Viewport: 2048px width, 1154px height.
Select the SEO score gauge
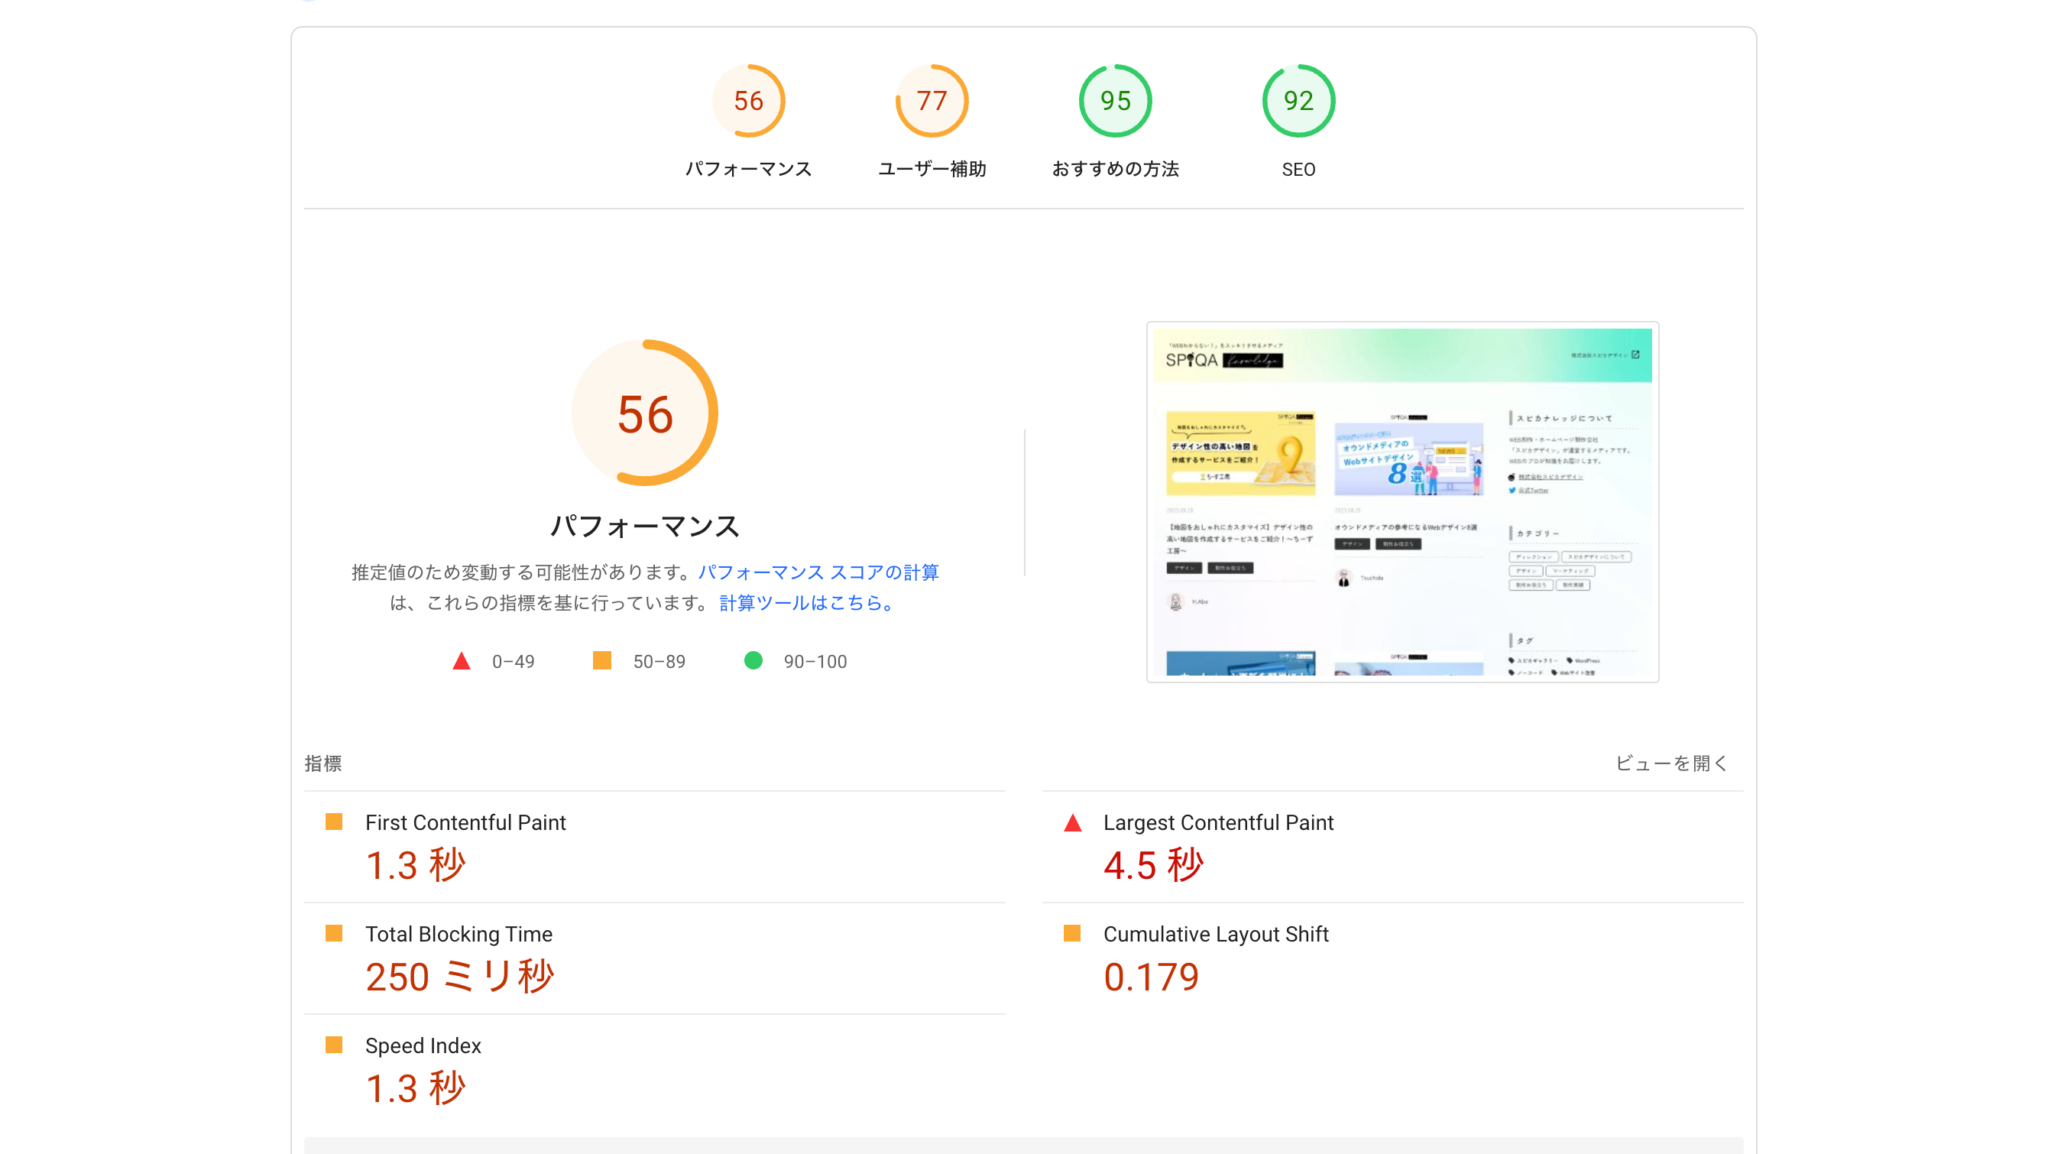(x=1297, y=100)
